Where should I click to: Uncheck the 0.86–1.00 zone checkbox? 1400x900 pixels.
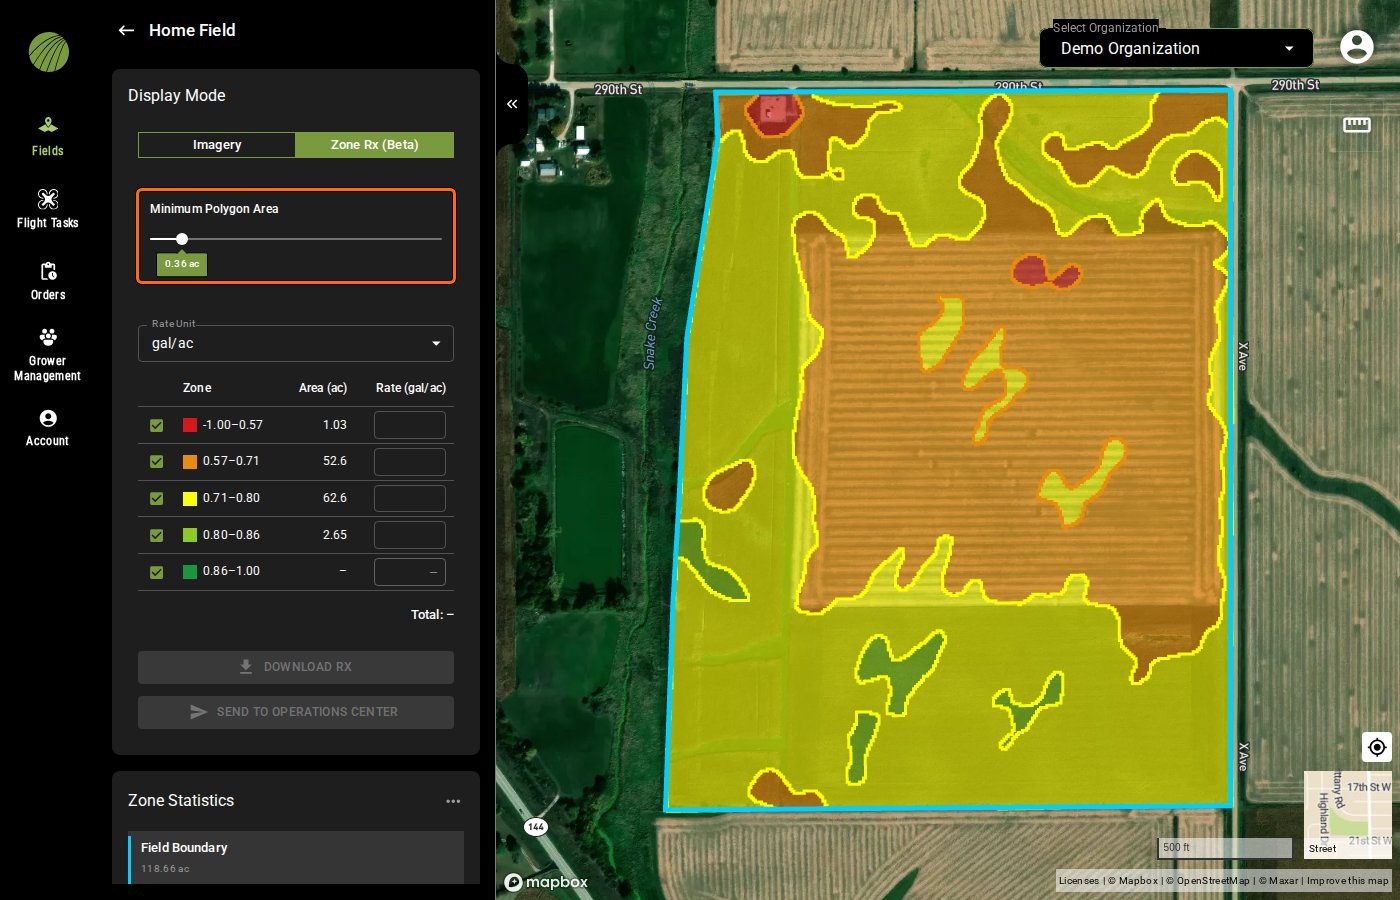[x=157, y=573]
